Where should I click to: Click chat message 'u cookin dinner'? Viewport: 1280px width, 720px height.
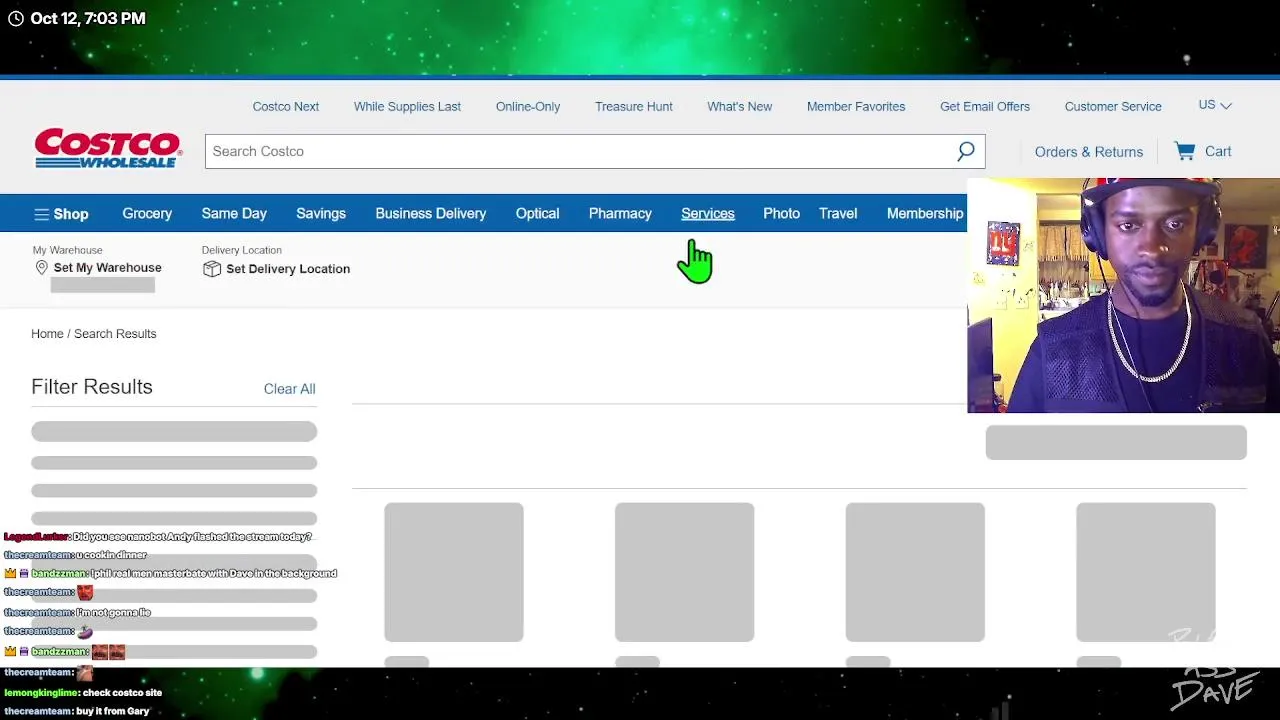tap(111, 555)
